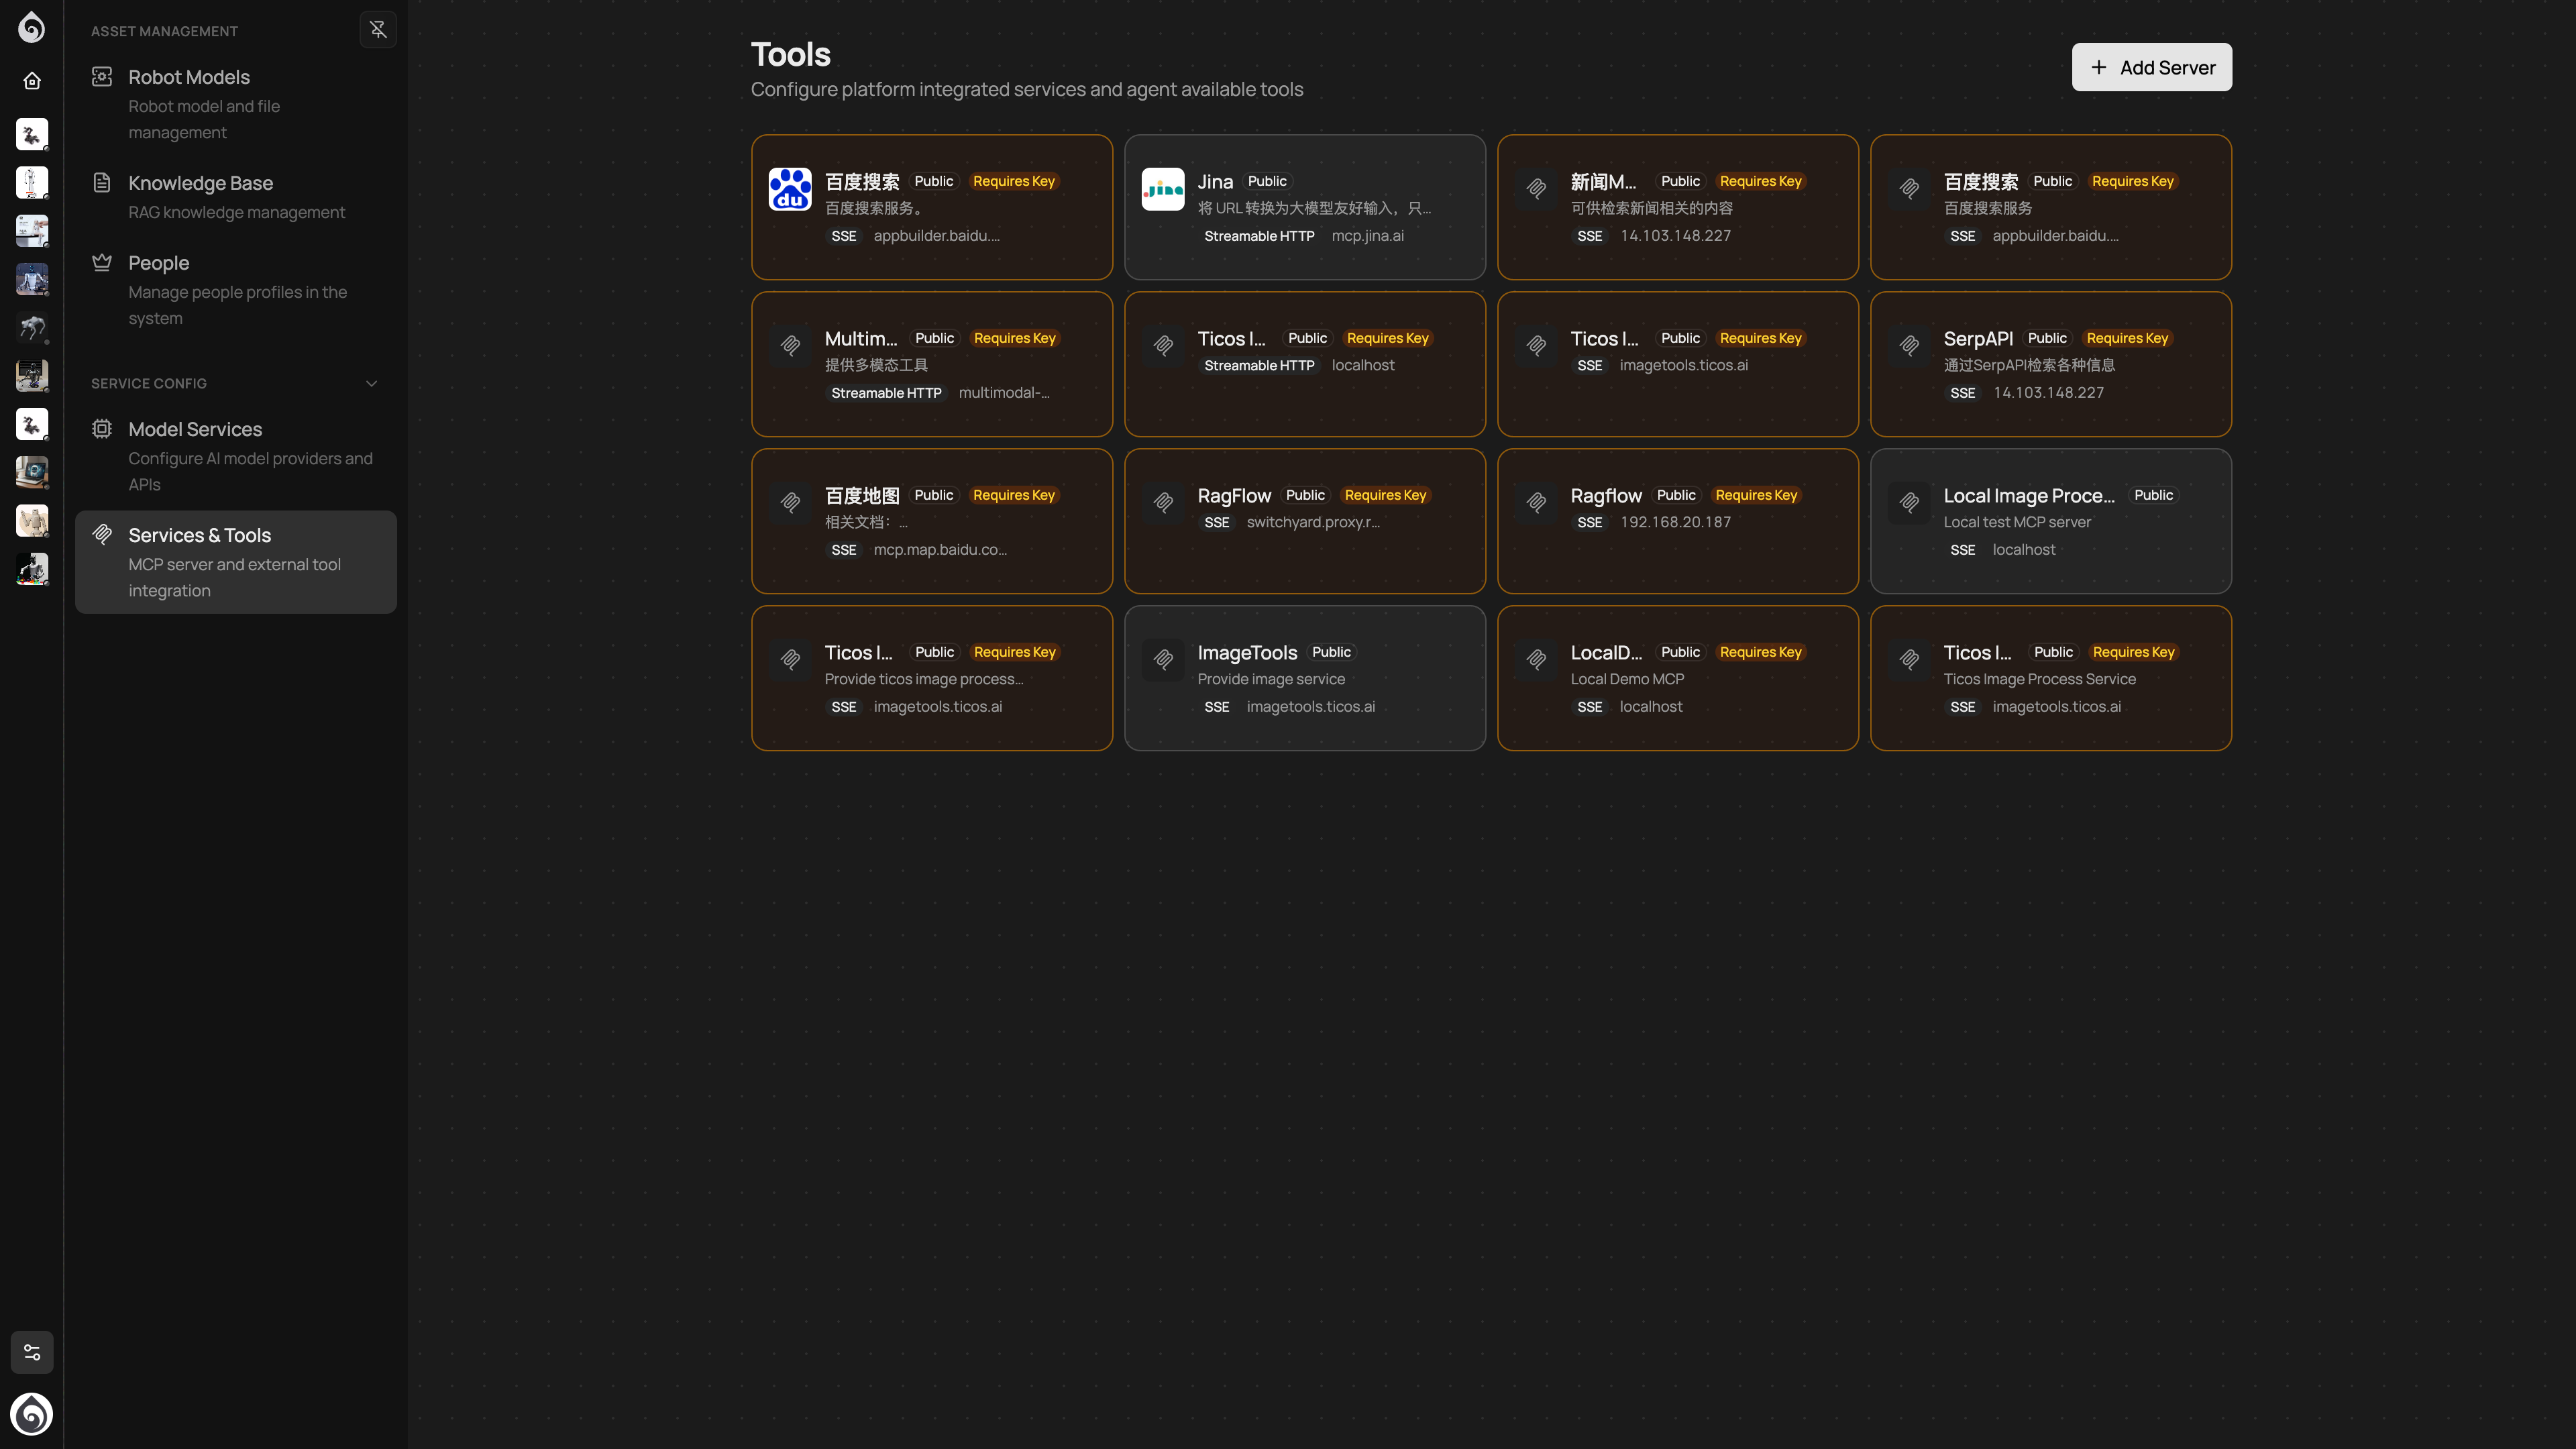Click the Add Server button
2576x1449 pixels.
click(x=2151, y=67)
